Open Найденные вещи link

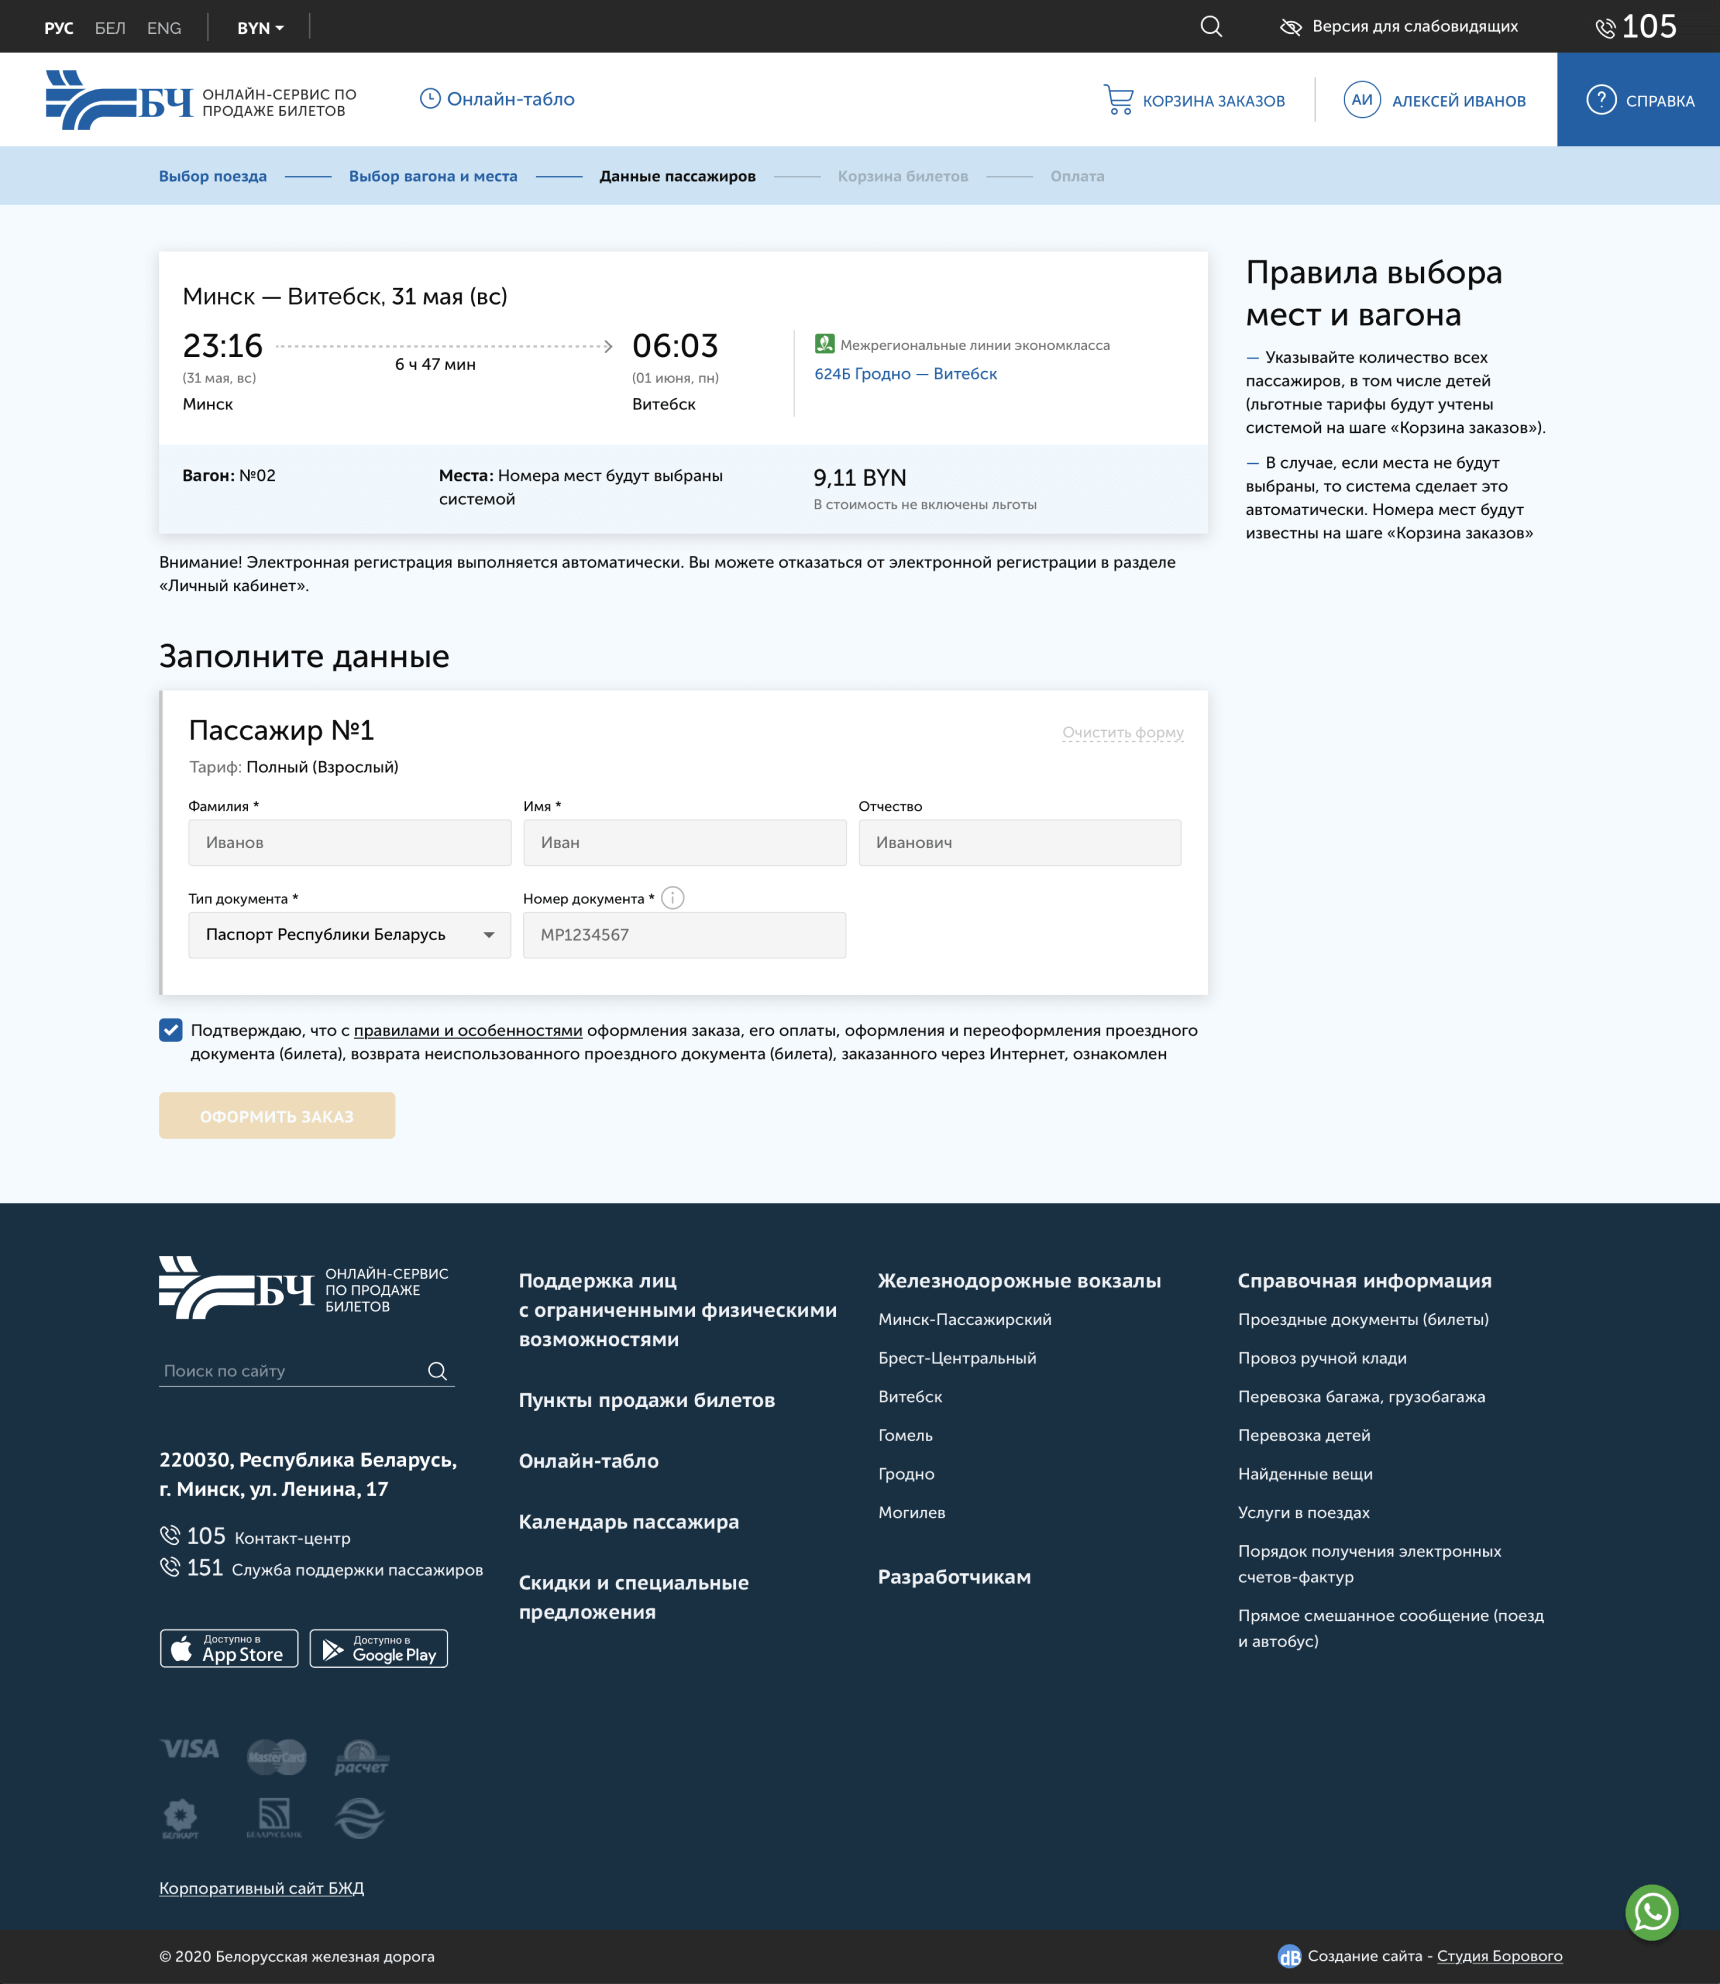pos(1305,1474)
